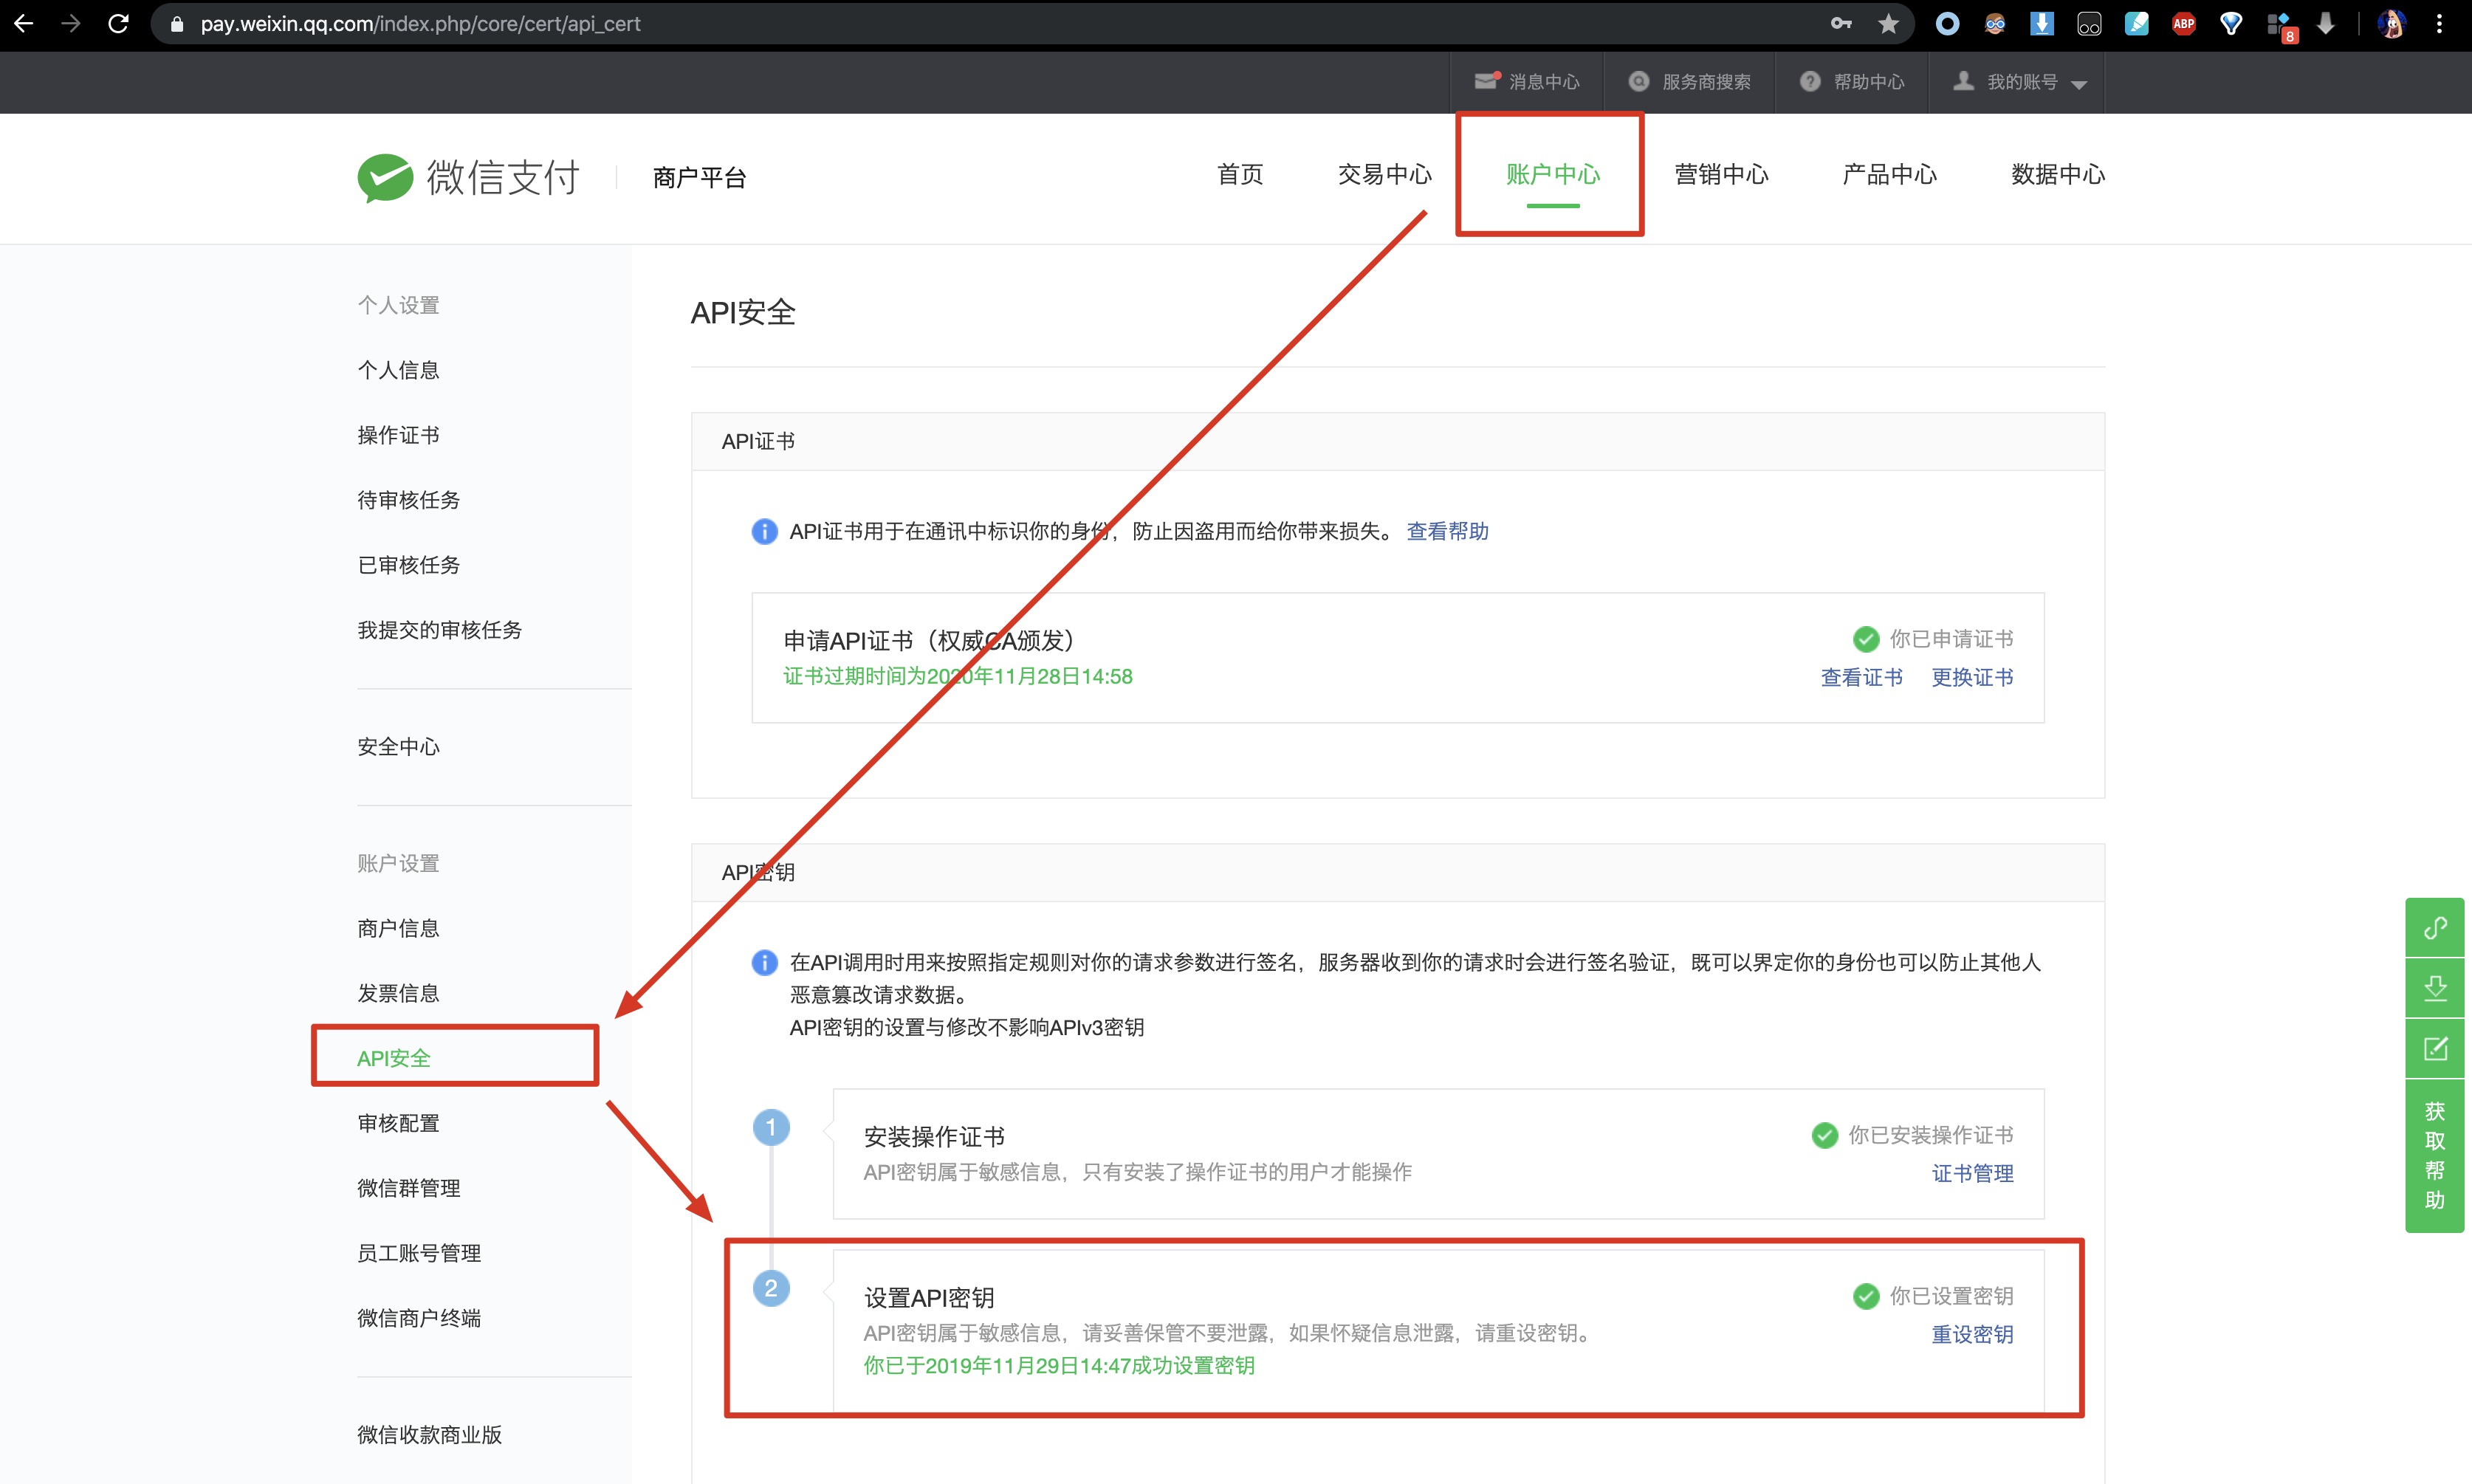Click the bookmark star icon
The height and width of the screenshot is (1484, 2472).
pos(1887,23)
